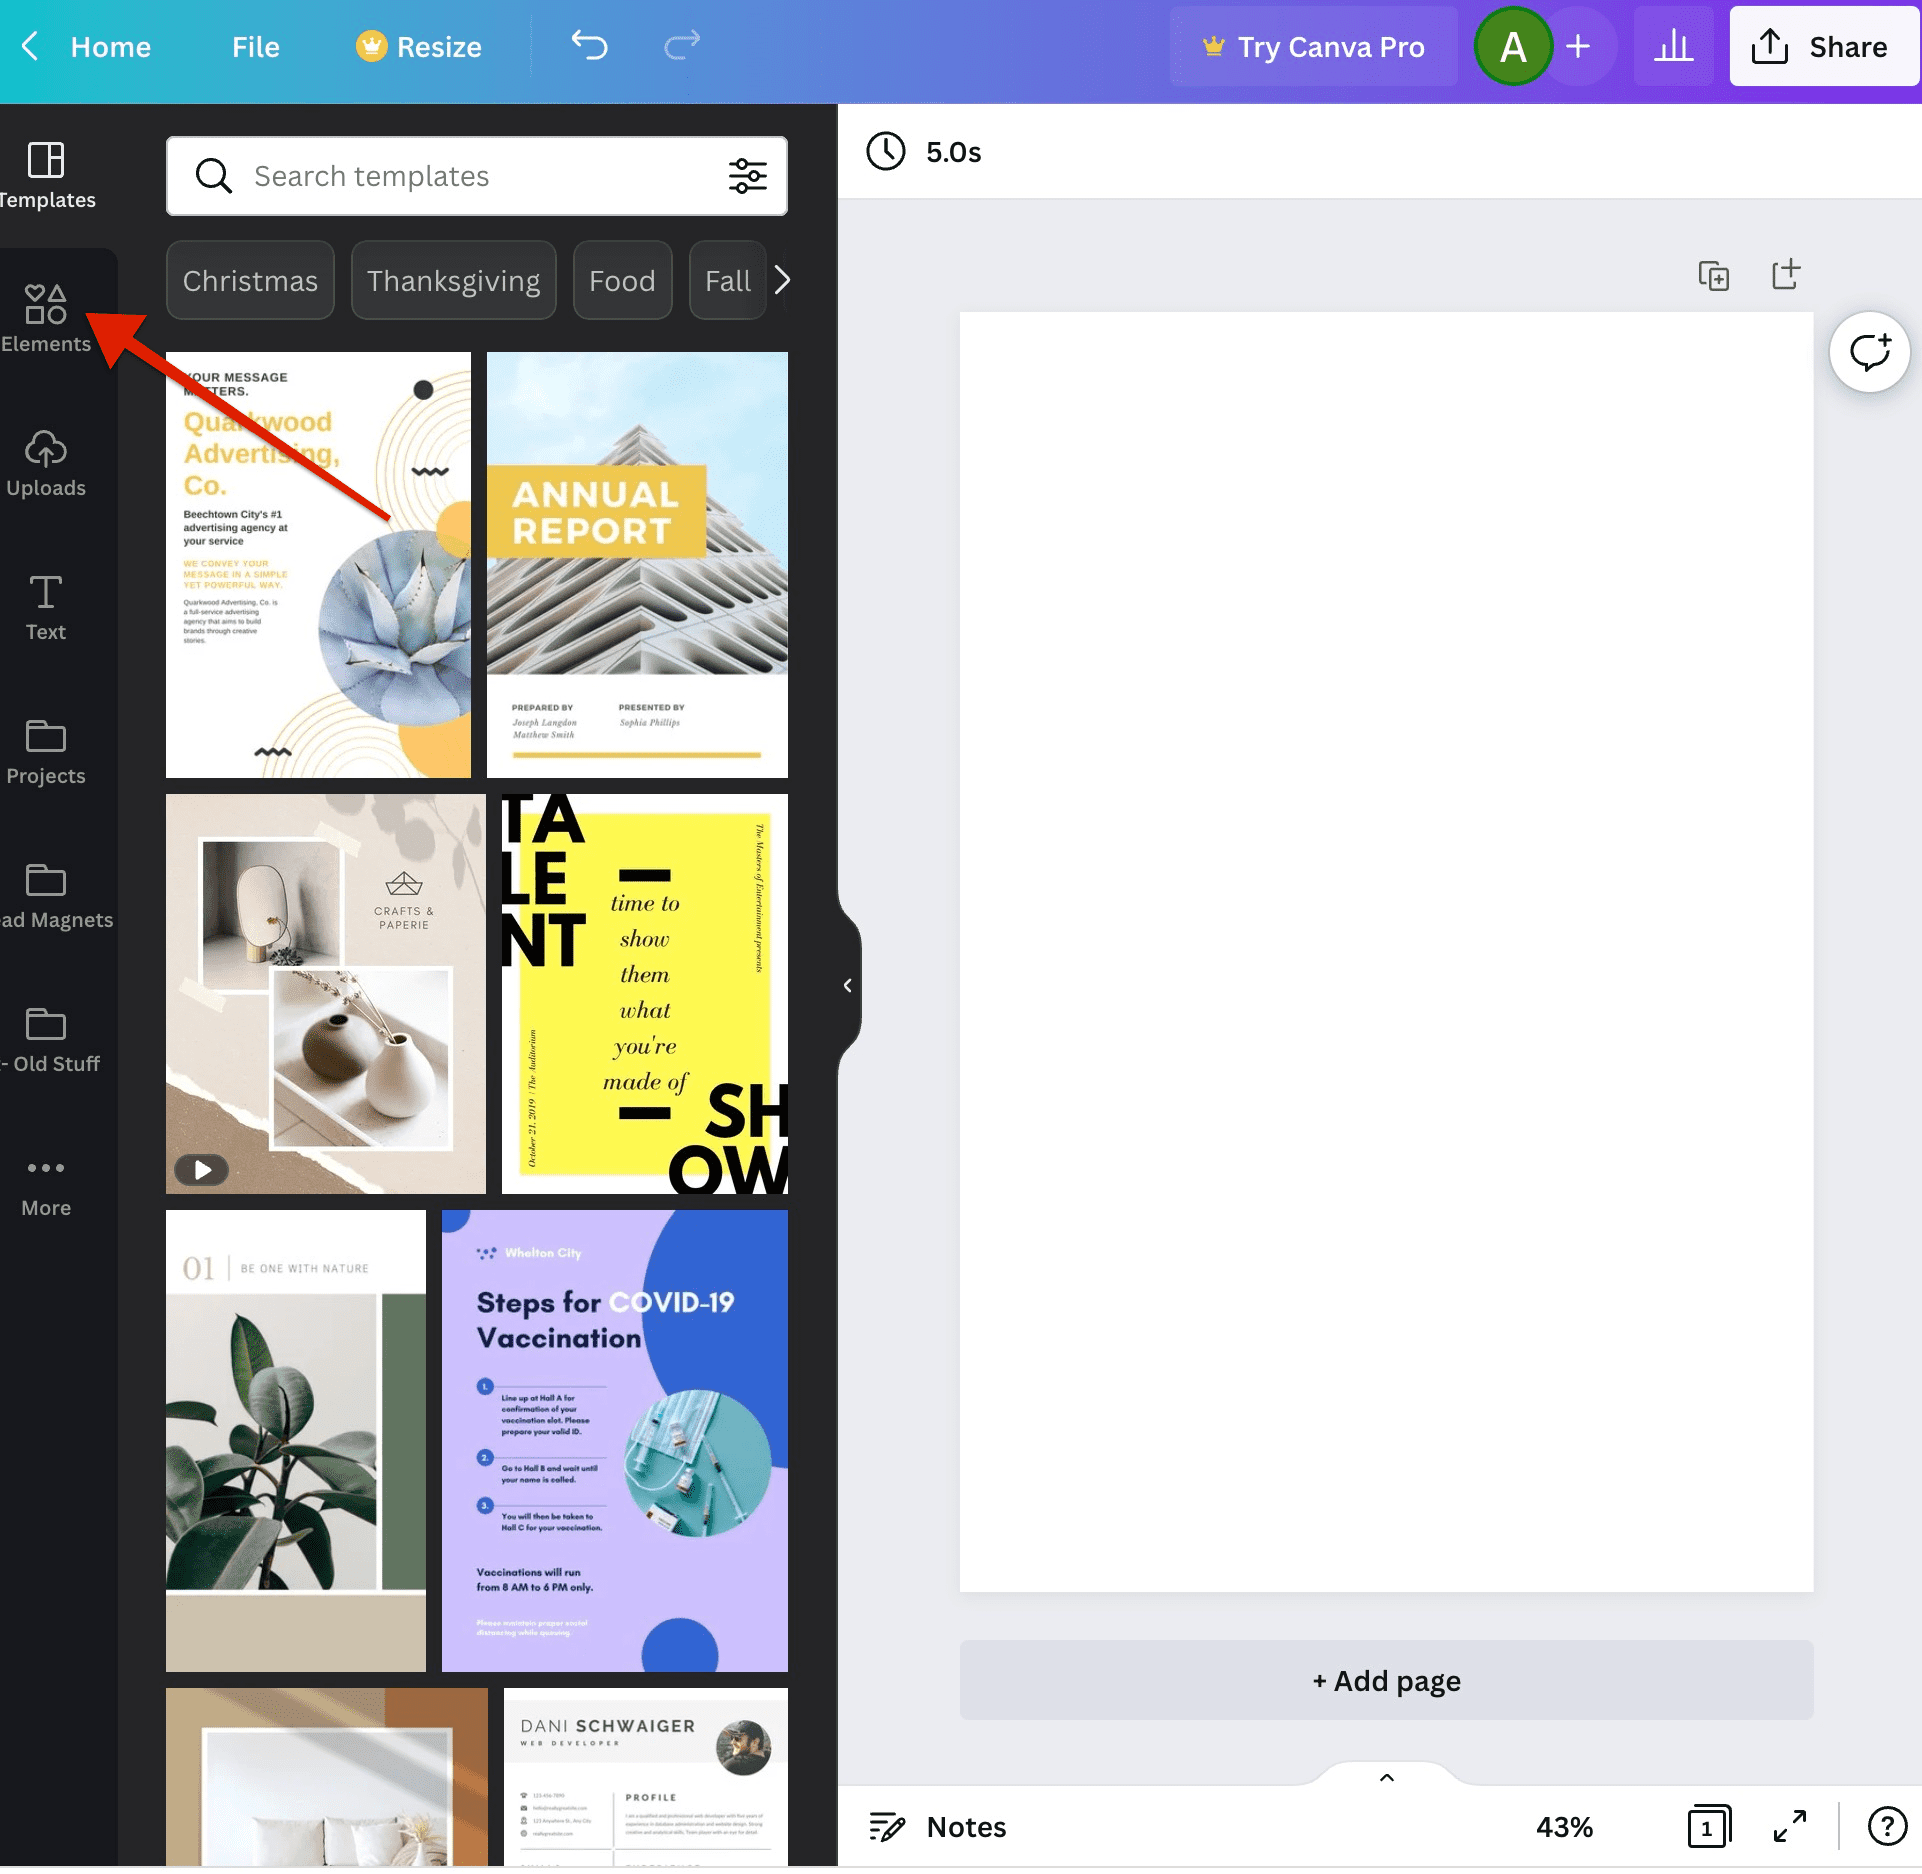Open the File menu
The width and height of the screenshot is (1922, 1874).
[255, 46]
